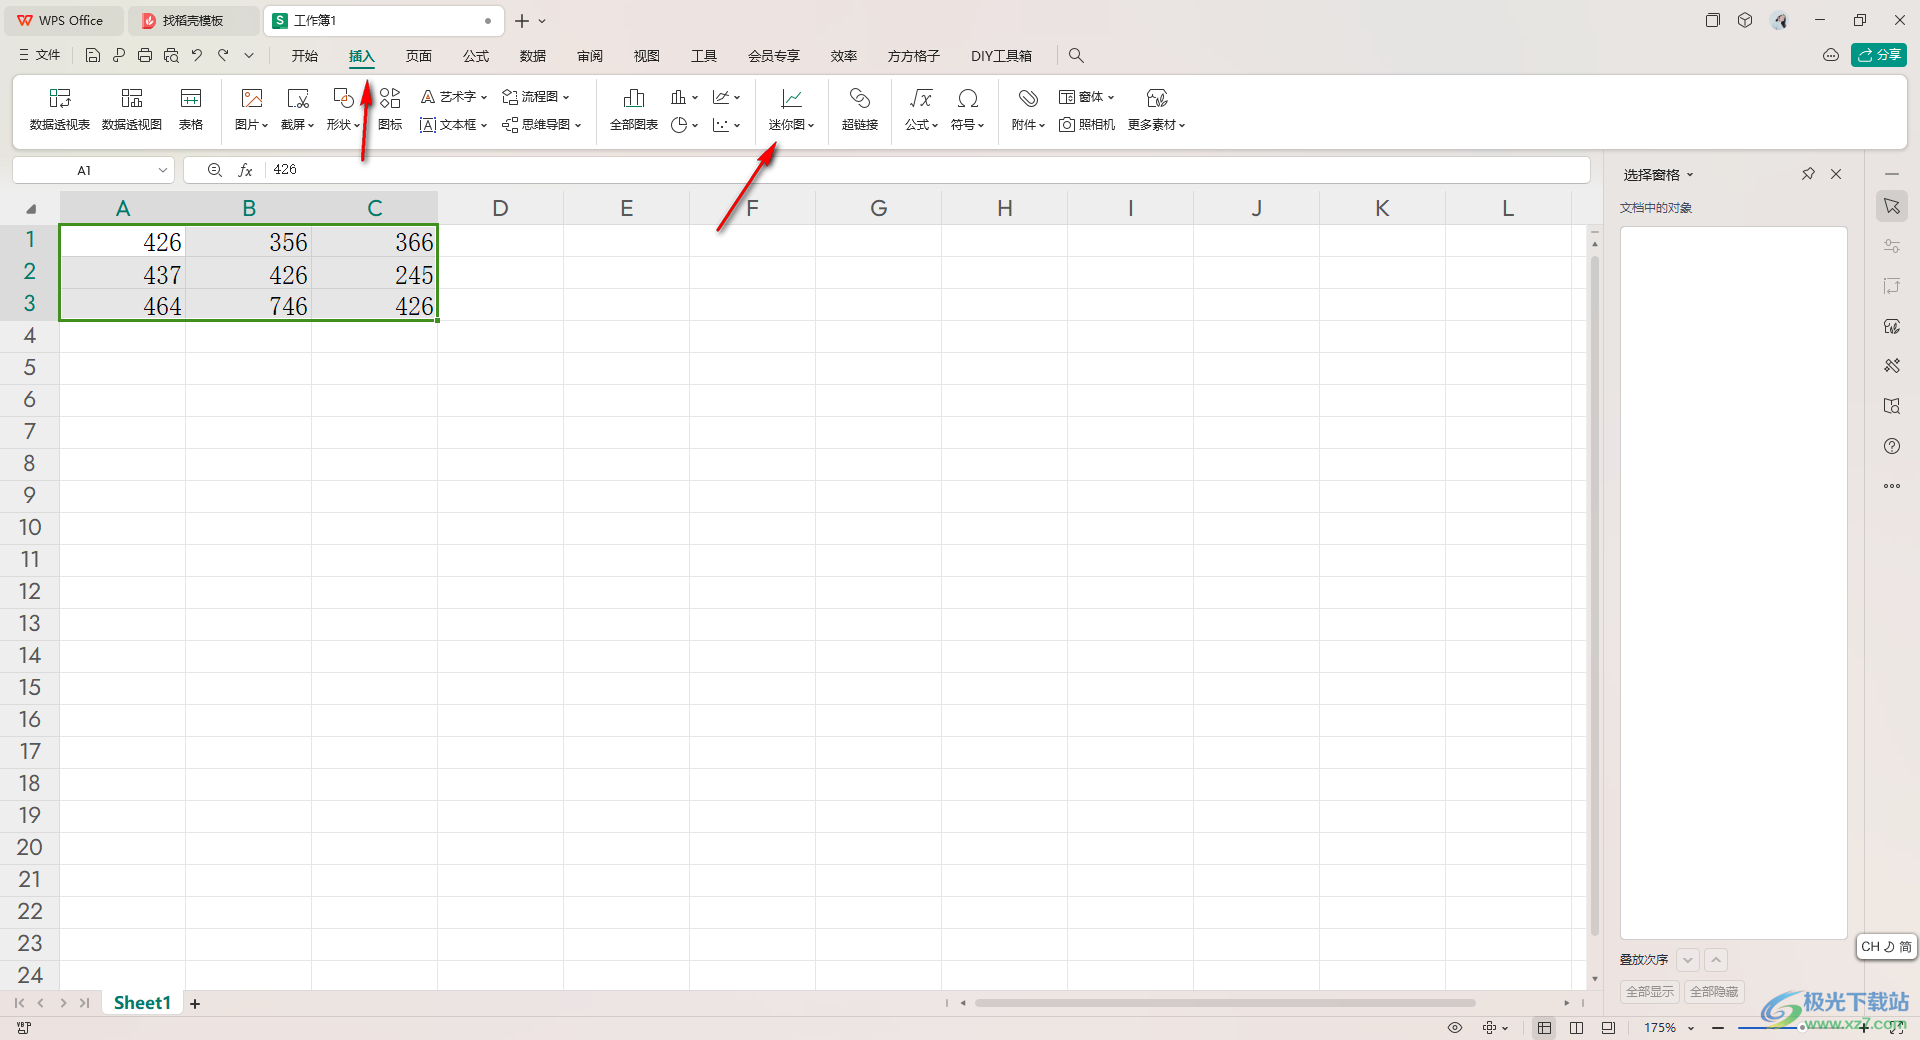Toggle the eye protection mode icon
The image size is (1920, 1040).
click(1455, 1028)
